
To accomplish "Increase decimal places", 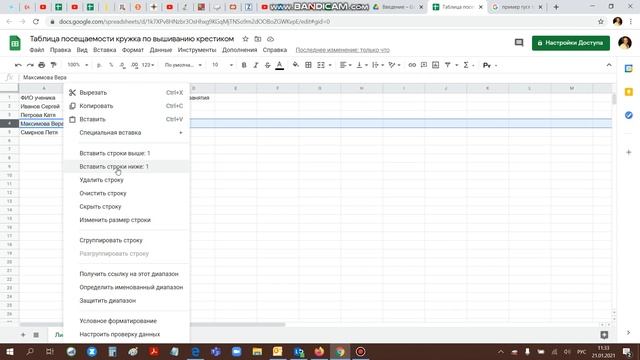I will [x=135, y=65].
